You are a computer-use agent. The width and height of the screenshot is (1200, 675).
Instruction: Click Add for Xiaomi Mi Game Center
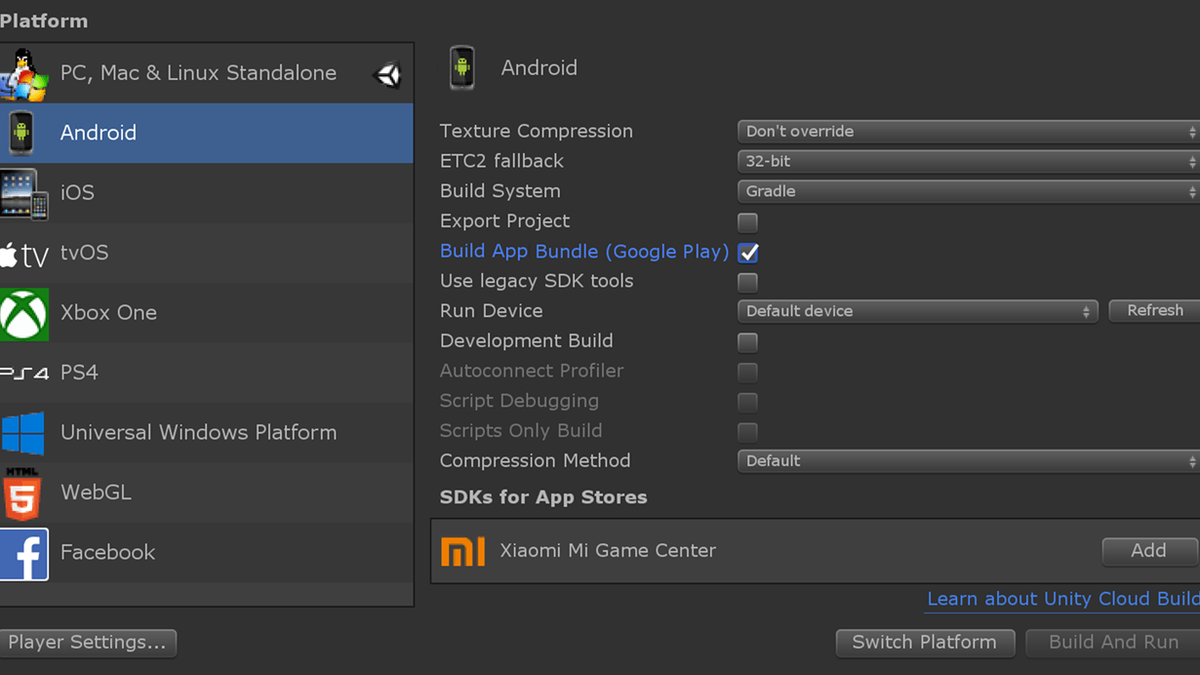pos(1148,551)
